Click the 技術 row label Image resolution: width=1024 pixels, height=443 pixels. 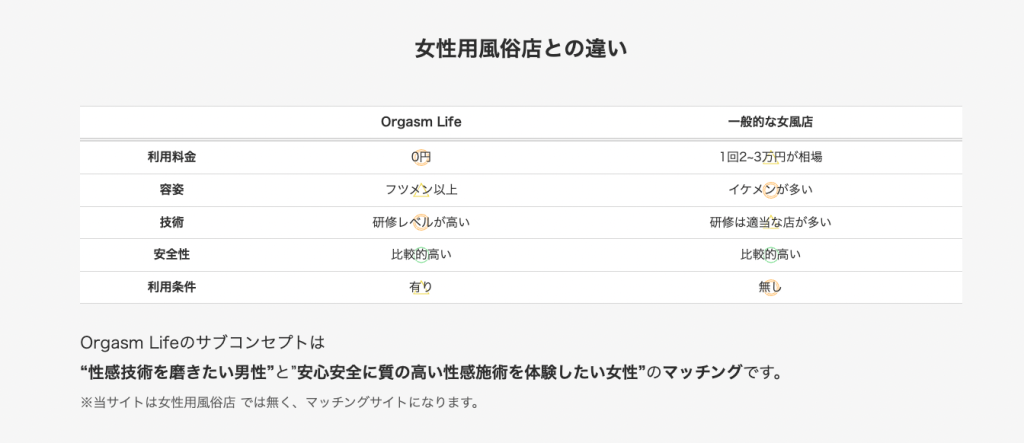[171, 222]
